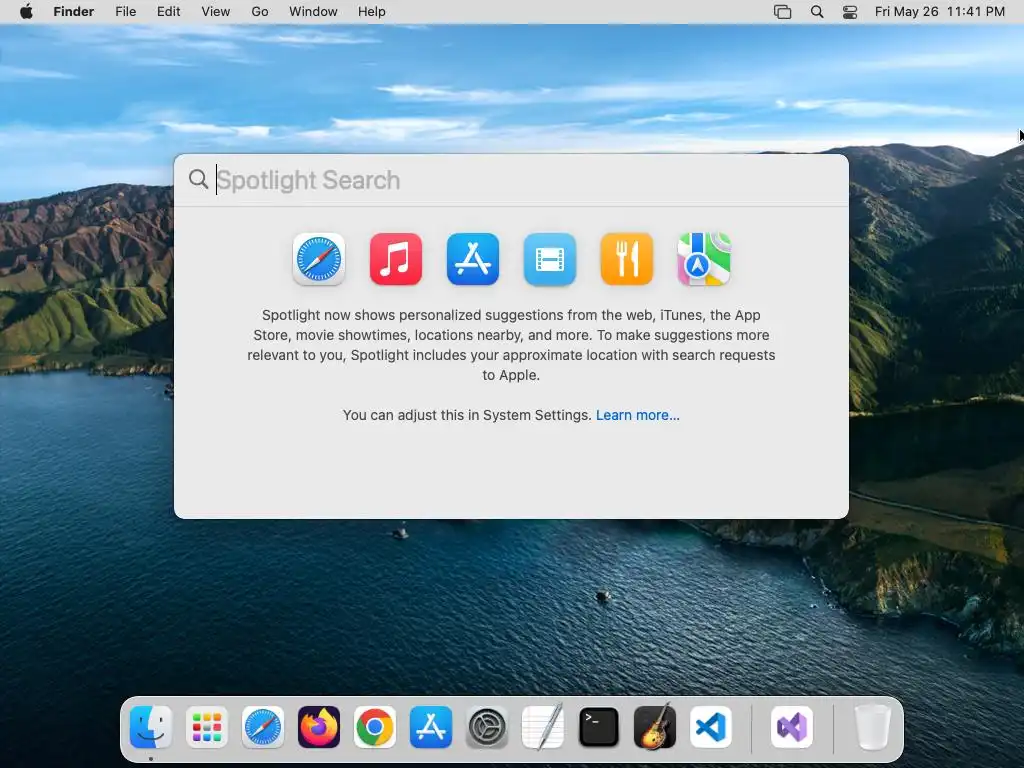Open the Learn more… link
Viewport: 1024px width, 768px height.
tap(637, 415)
